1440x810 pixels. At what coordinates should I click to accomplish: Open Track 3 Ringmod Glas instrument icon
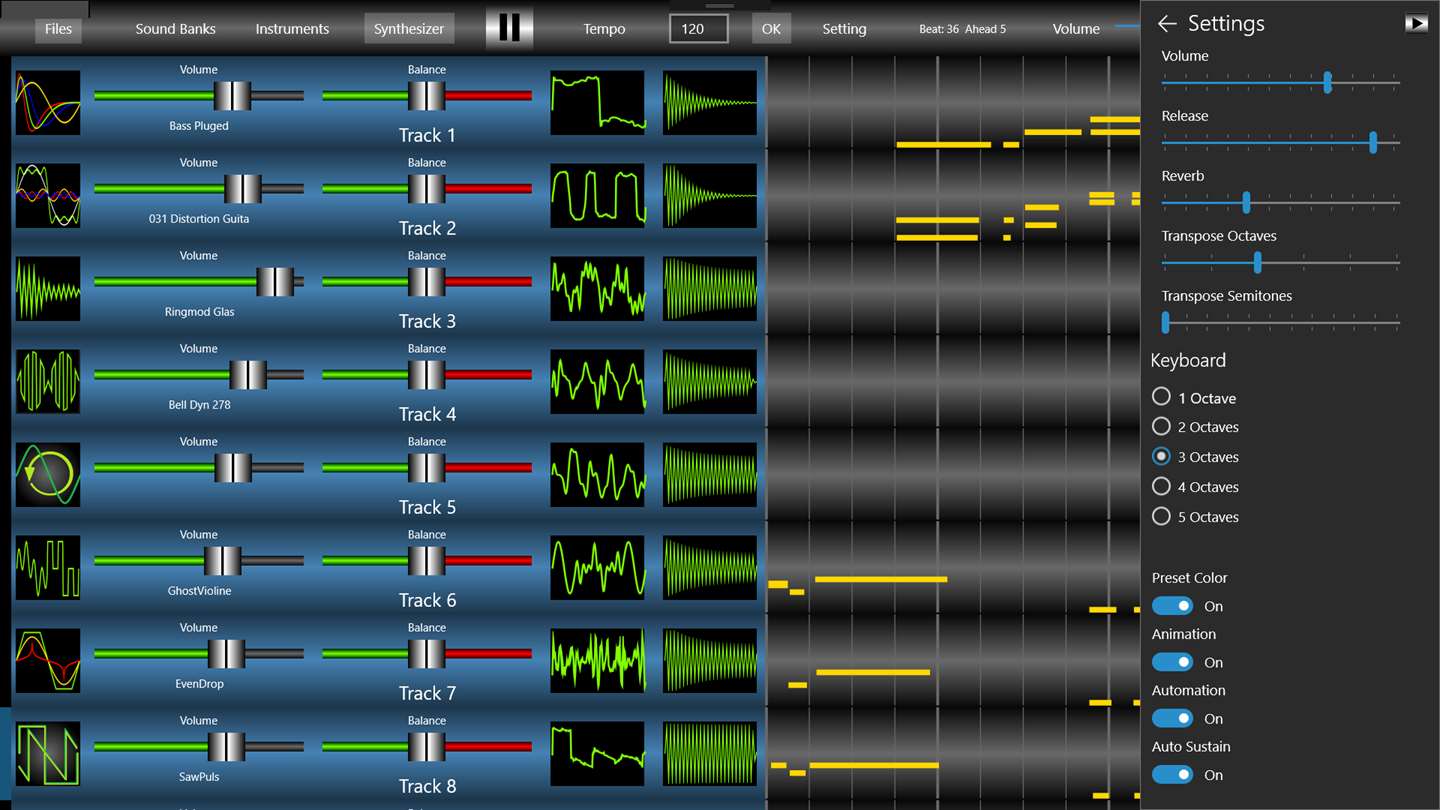(x=48, y=288)
